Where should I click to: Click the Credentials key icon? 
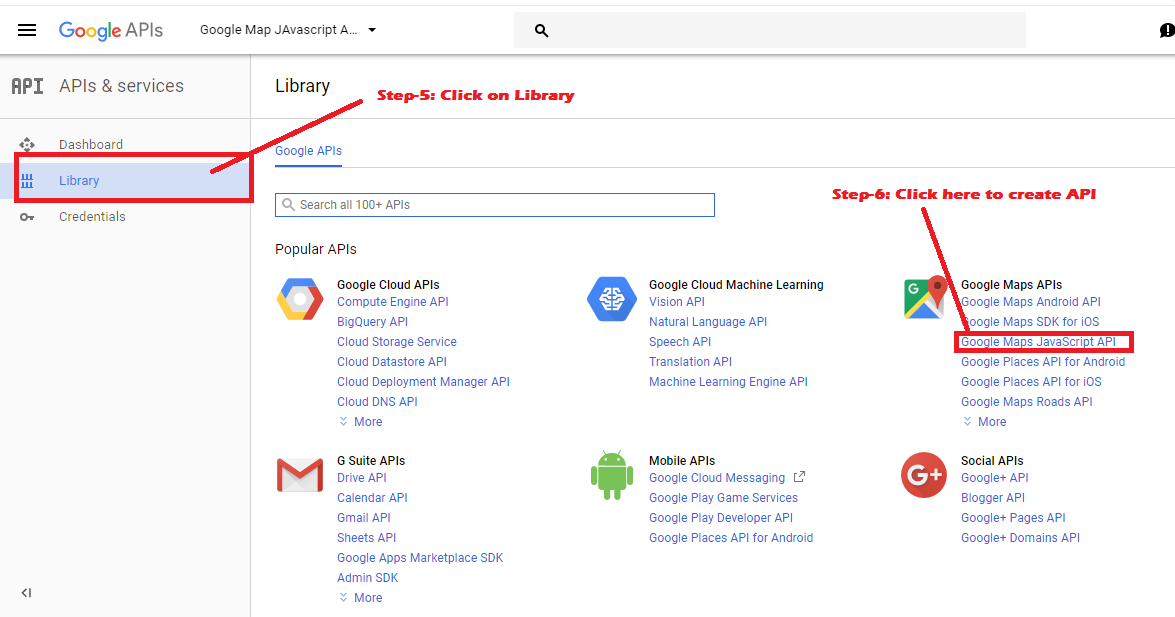[x=27, y=217]
